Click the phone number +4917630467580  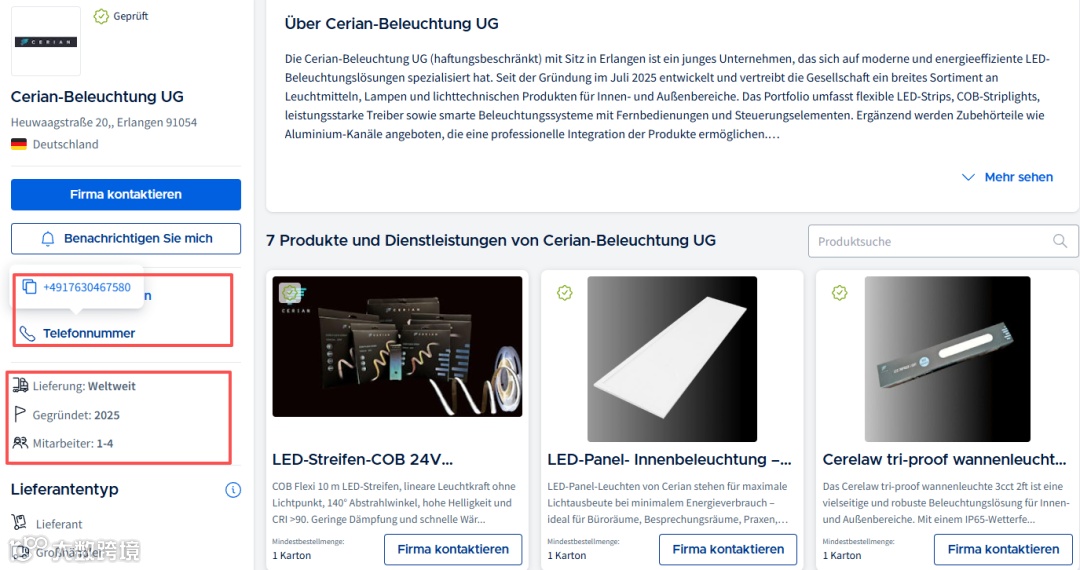[87, 287]
